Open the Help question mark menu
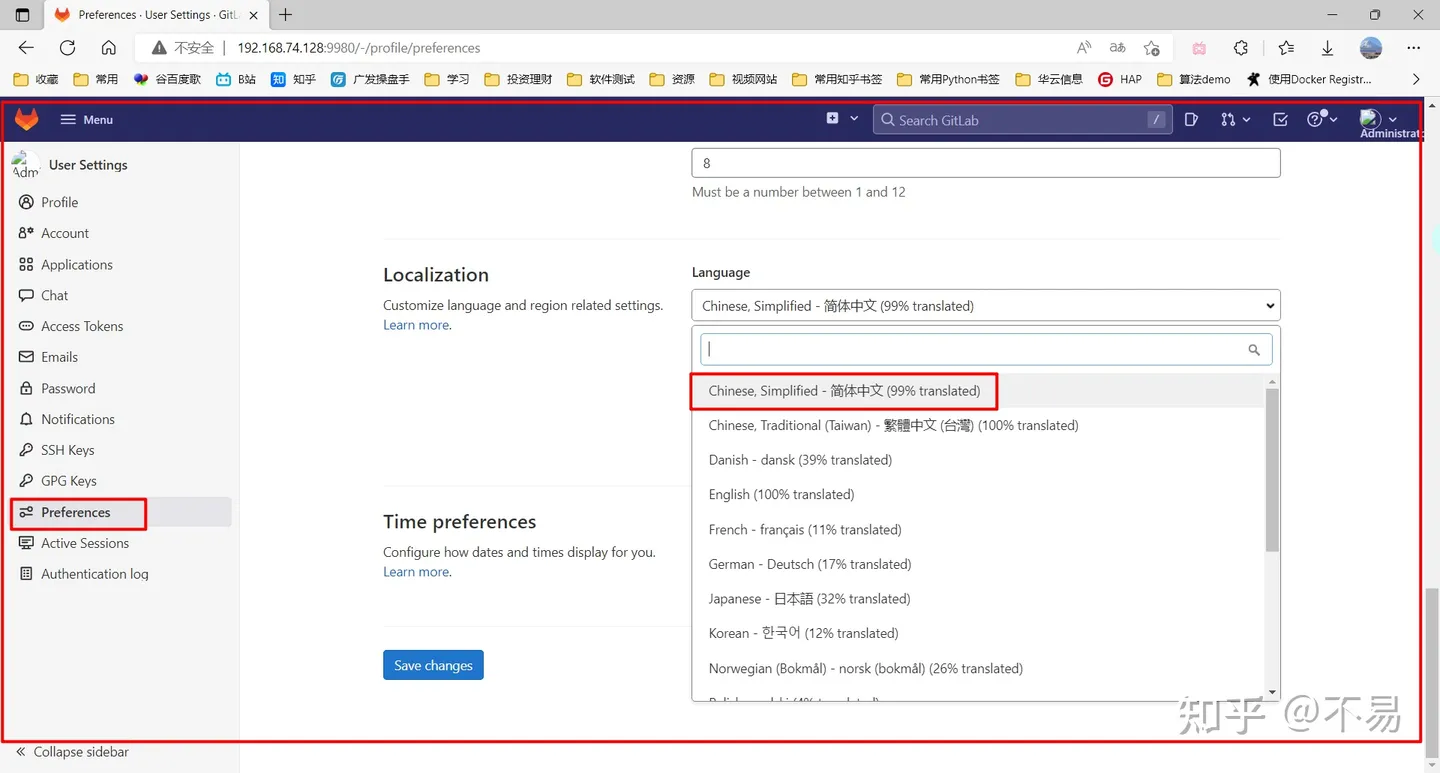Screen dimensions: 1440x773 [1322, 119]
